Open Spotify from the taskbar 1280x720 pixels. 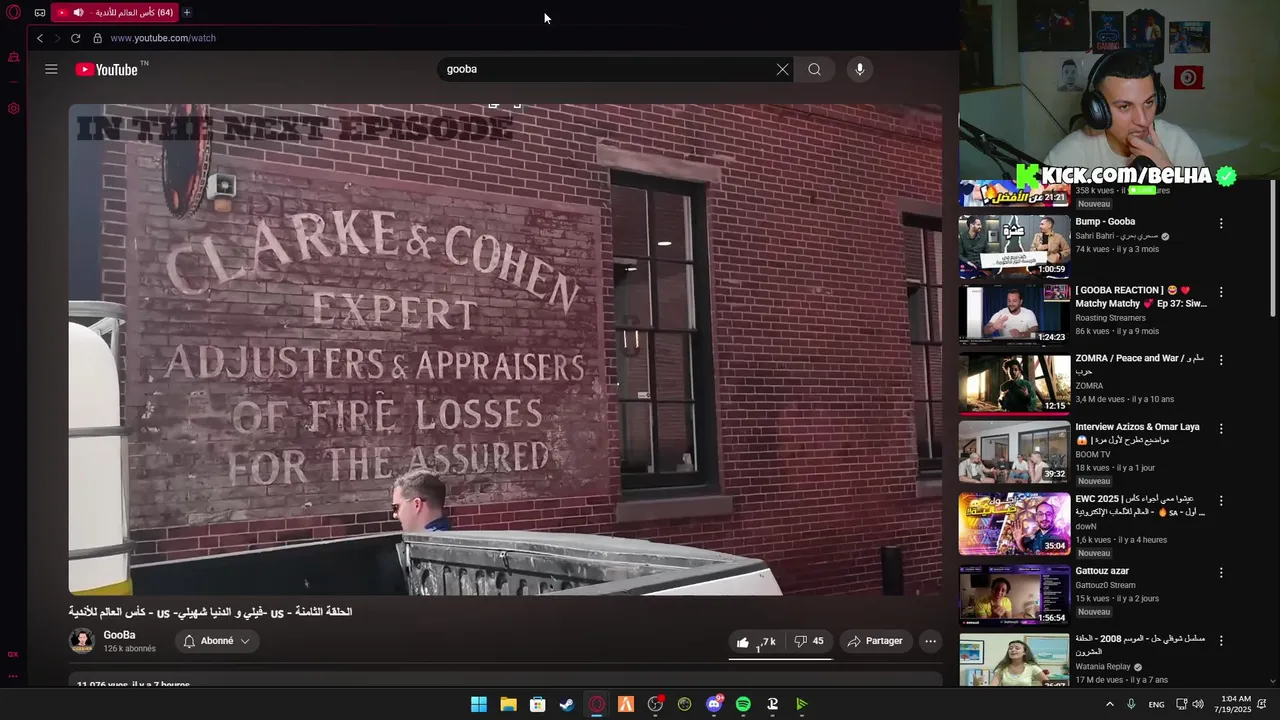(x=743, y=704)
